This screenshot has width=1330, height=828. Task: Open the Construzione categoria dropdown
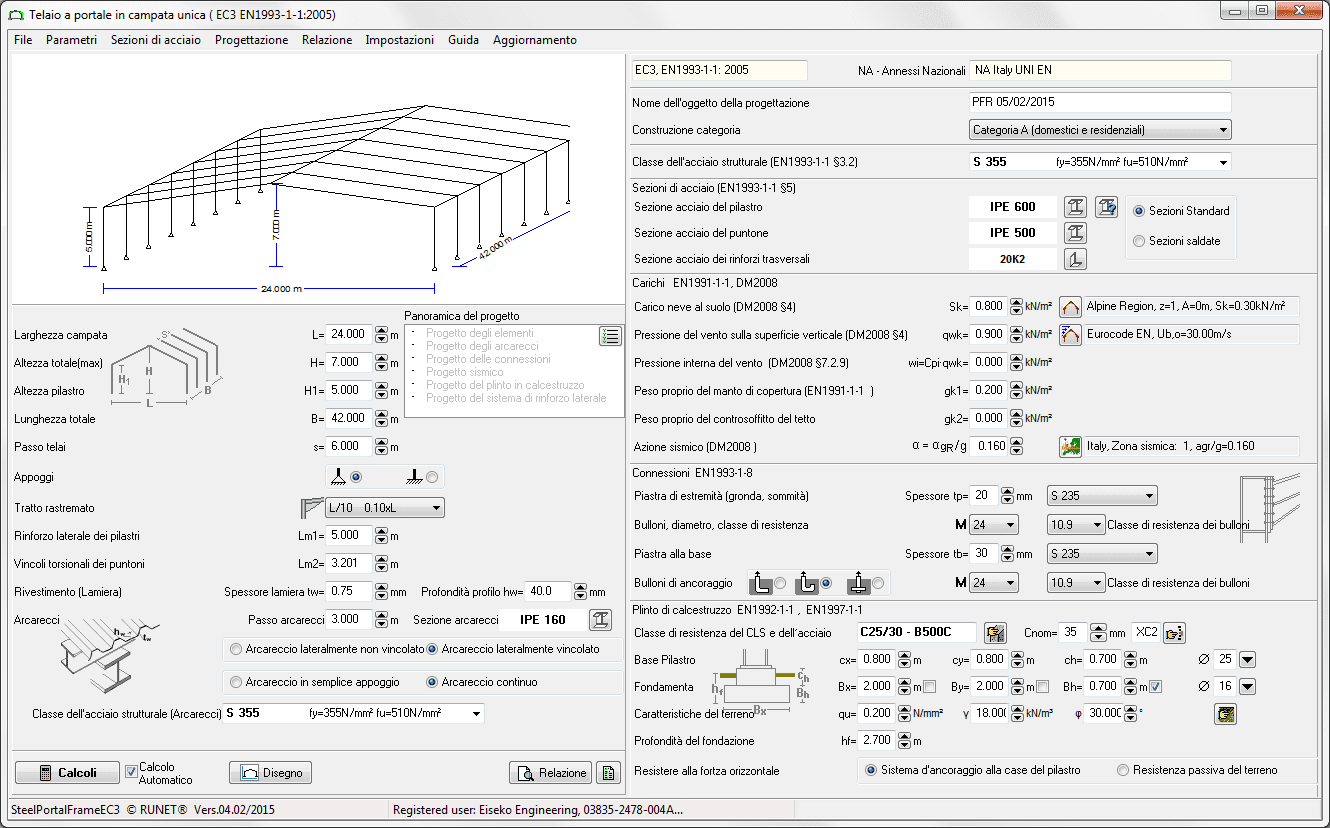click(1225, 129)
